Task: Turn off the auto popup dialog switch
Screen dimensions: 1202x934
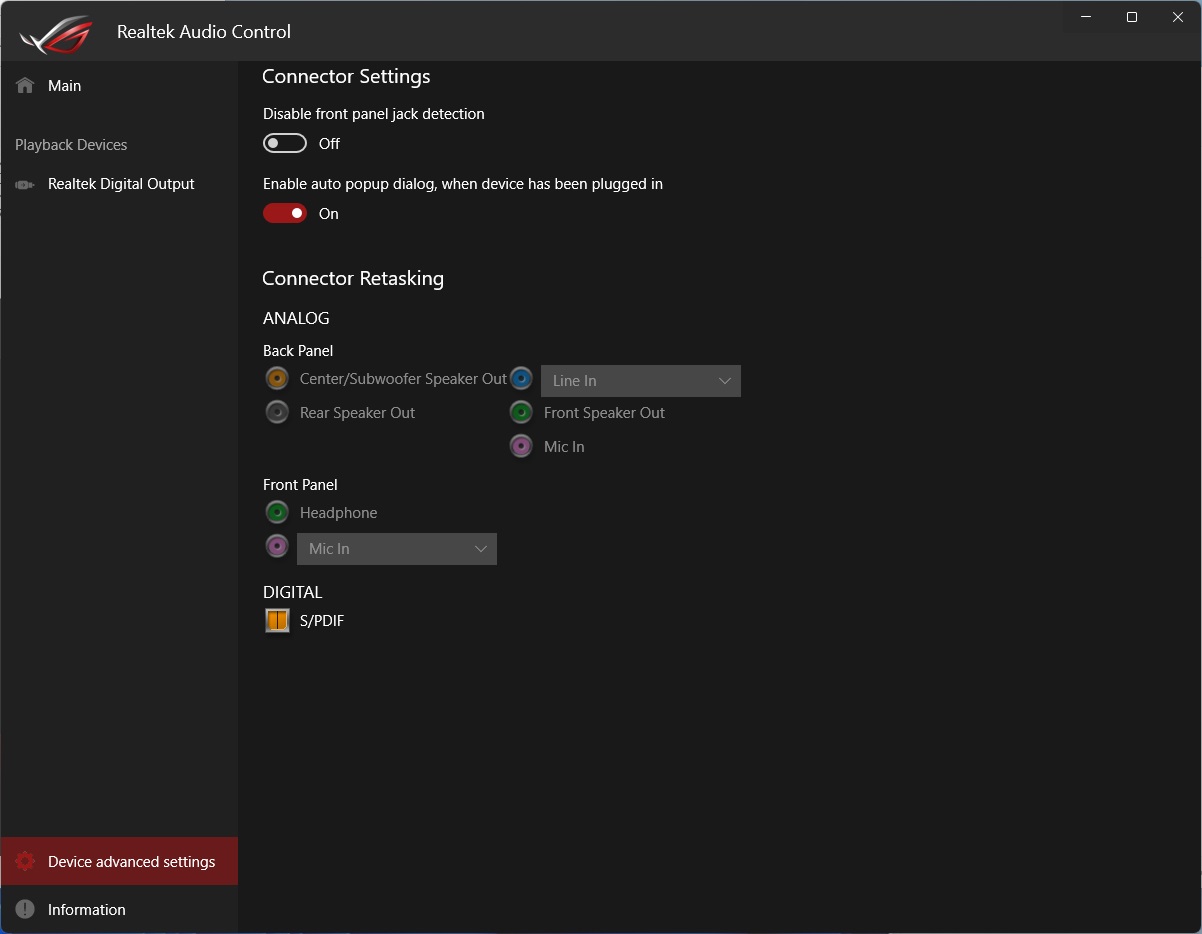Action: point(285,213)
